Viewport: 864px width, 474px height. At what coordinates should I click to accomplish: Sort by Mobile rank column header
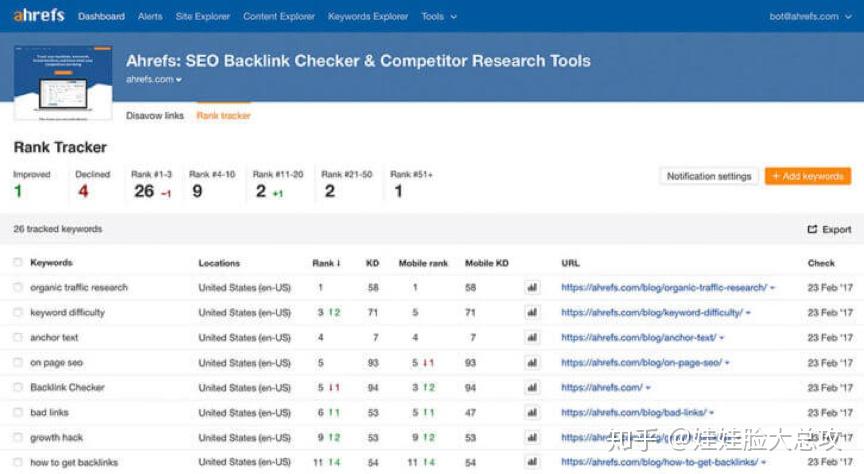(x=423, y=263)
